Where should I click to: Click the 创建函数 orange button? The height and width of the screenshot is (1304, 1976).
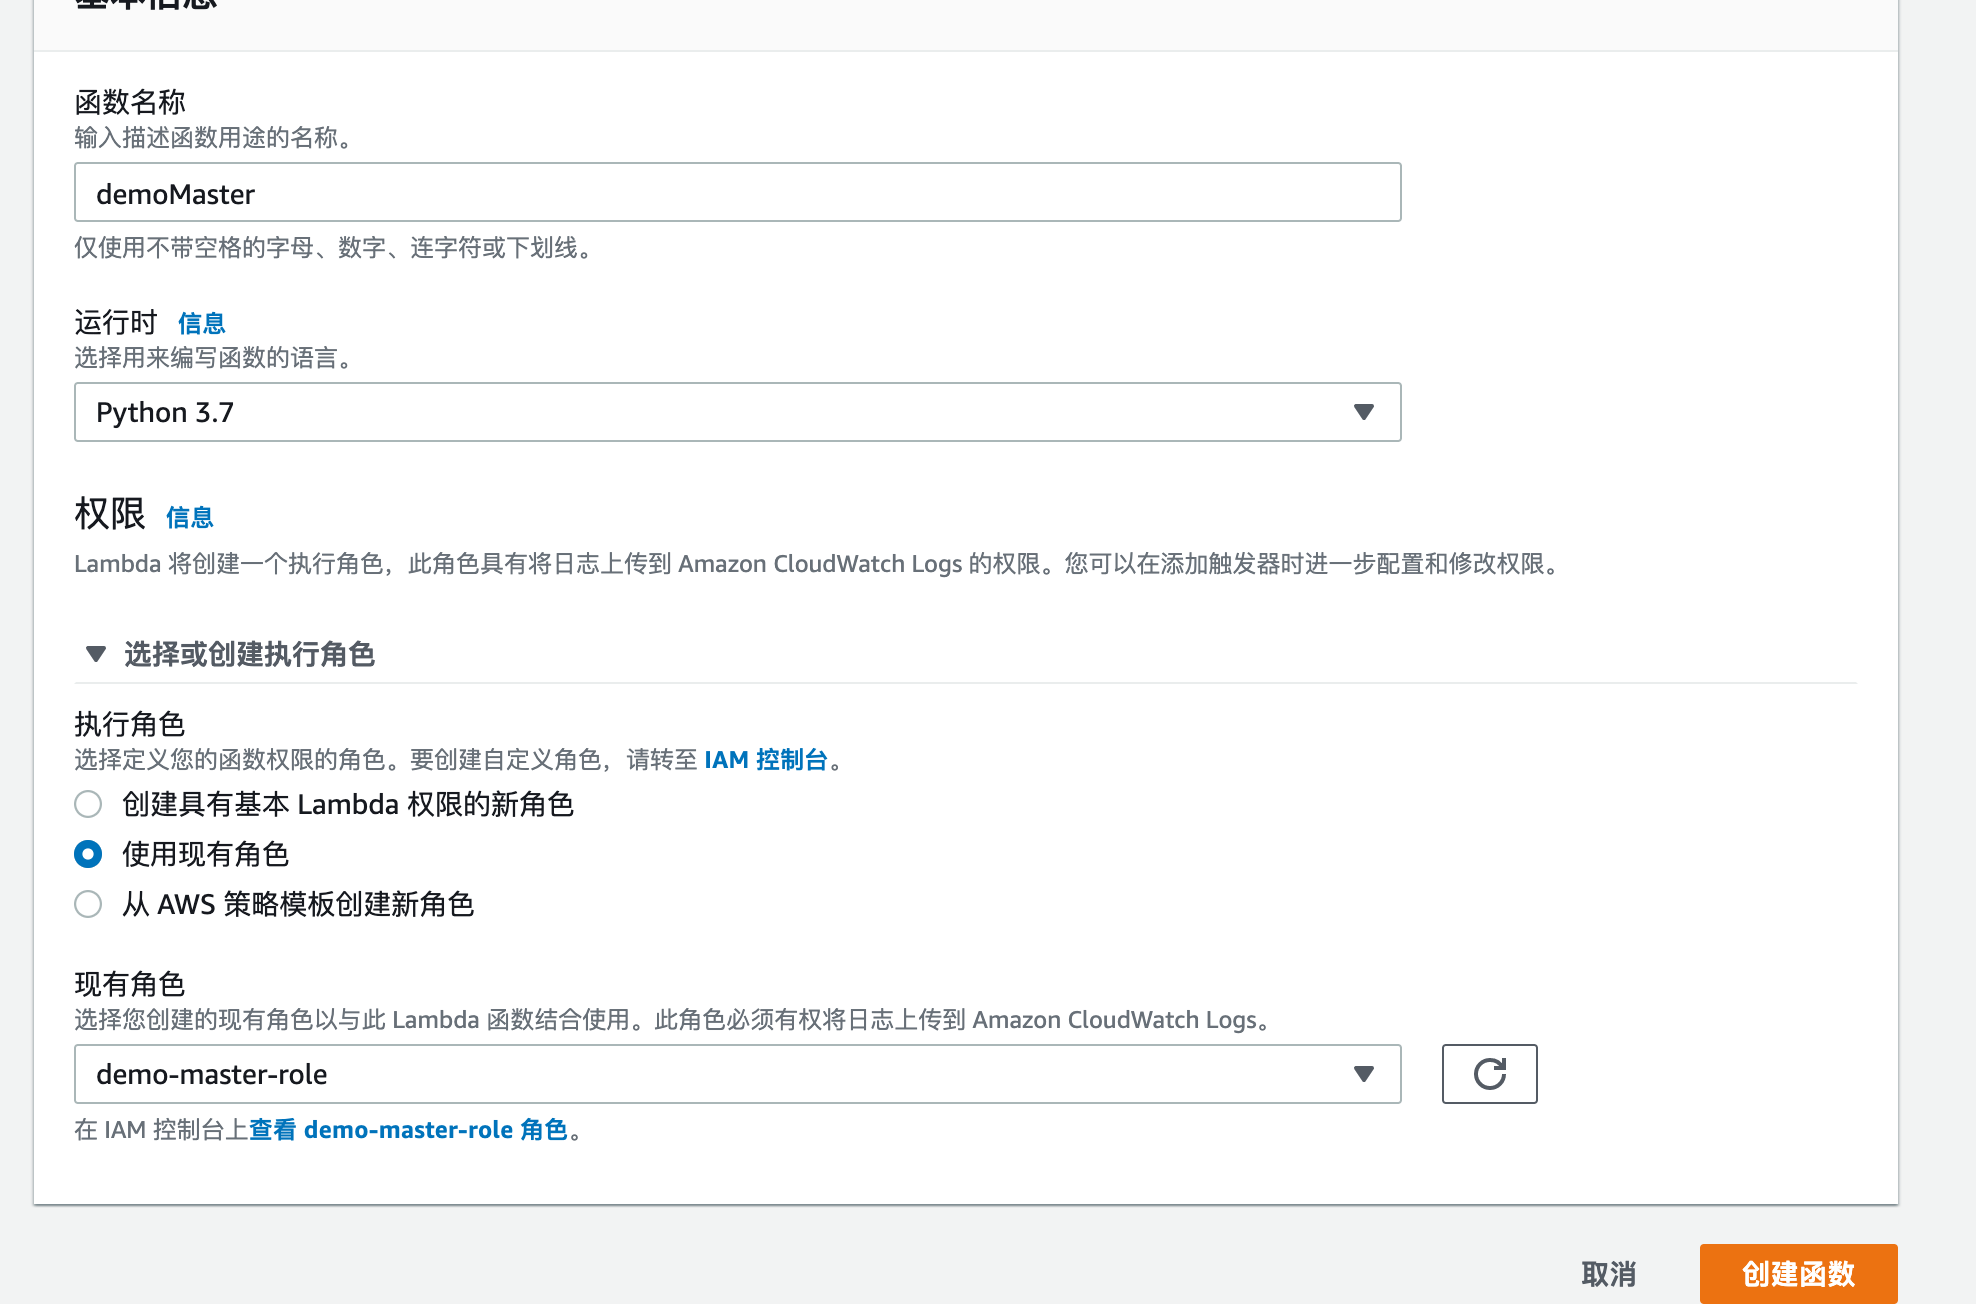(1798, 1273)
